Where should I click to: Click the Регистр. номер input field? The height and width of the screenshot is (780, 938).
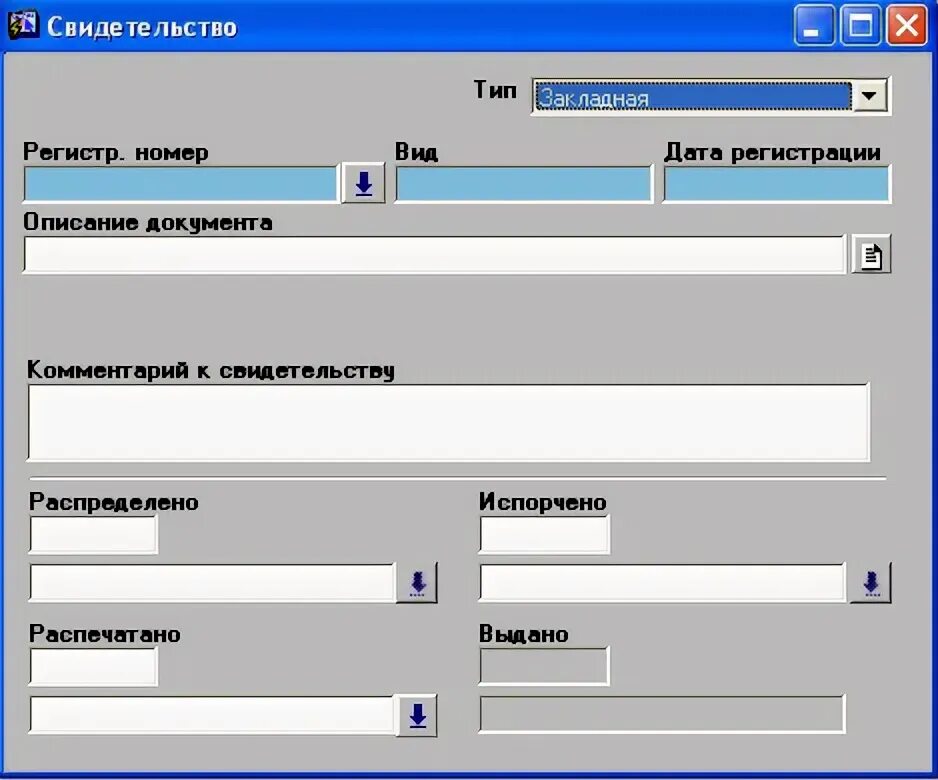pyautogui.click(x=181, y=184)
